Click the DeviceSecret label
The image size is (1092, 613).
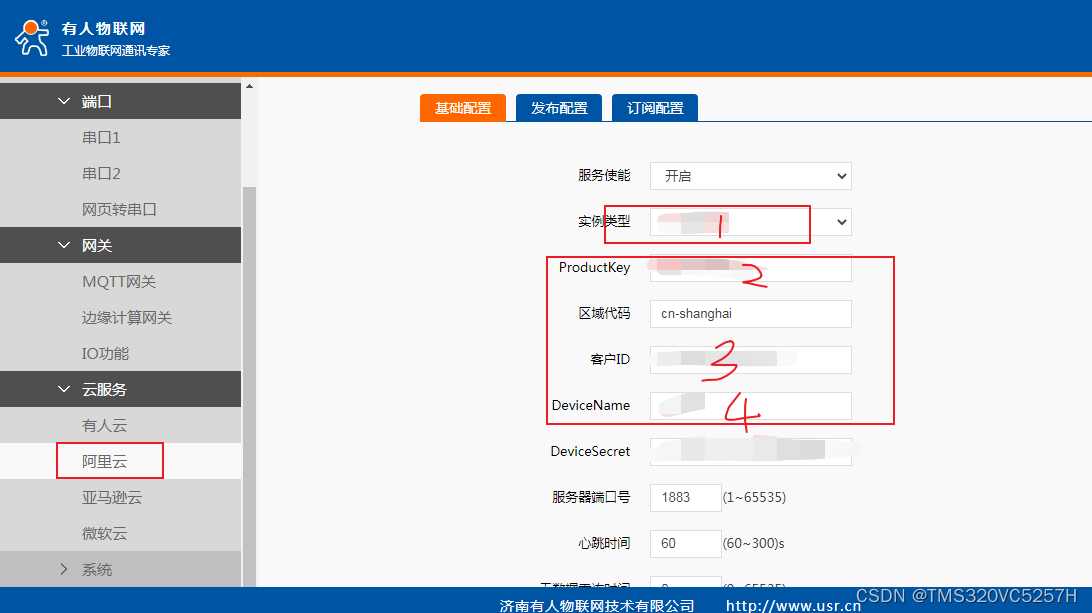(590, 451)
